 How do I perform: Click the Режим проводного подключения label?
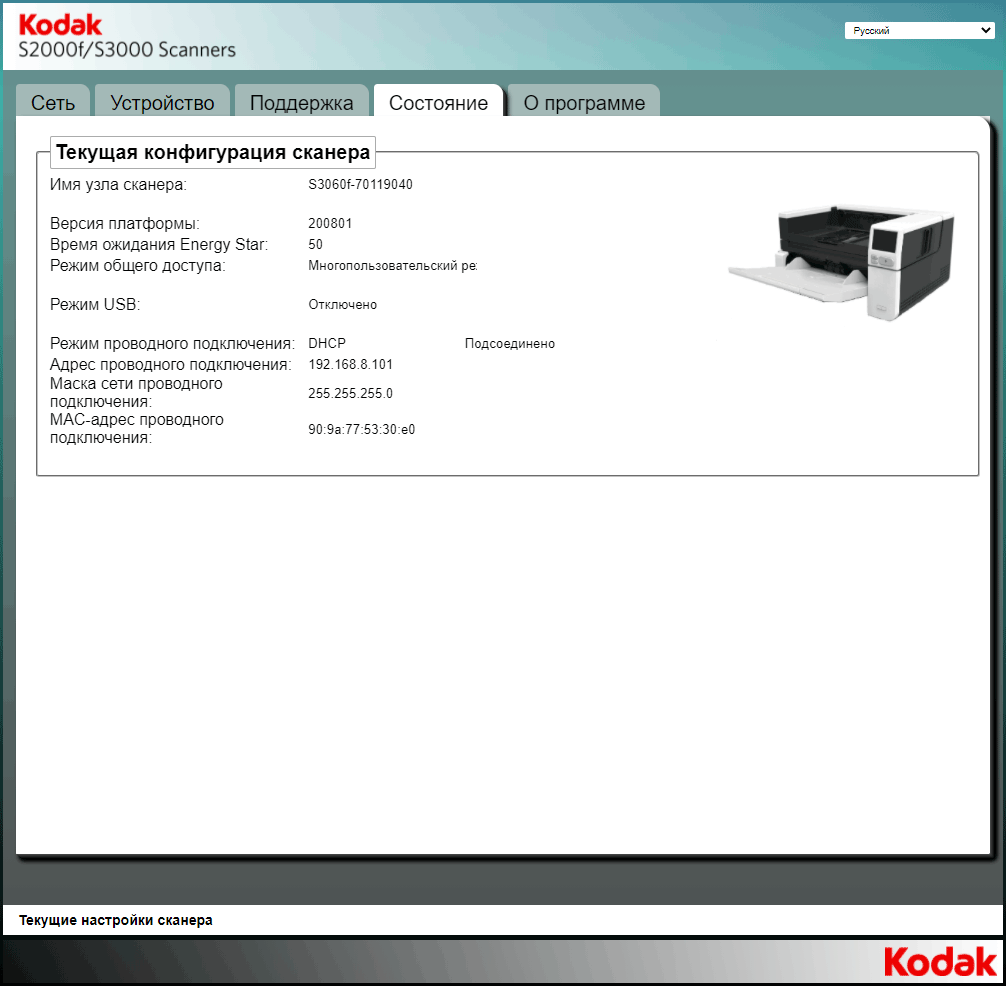click(173, 344)
